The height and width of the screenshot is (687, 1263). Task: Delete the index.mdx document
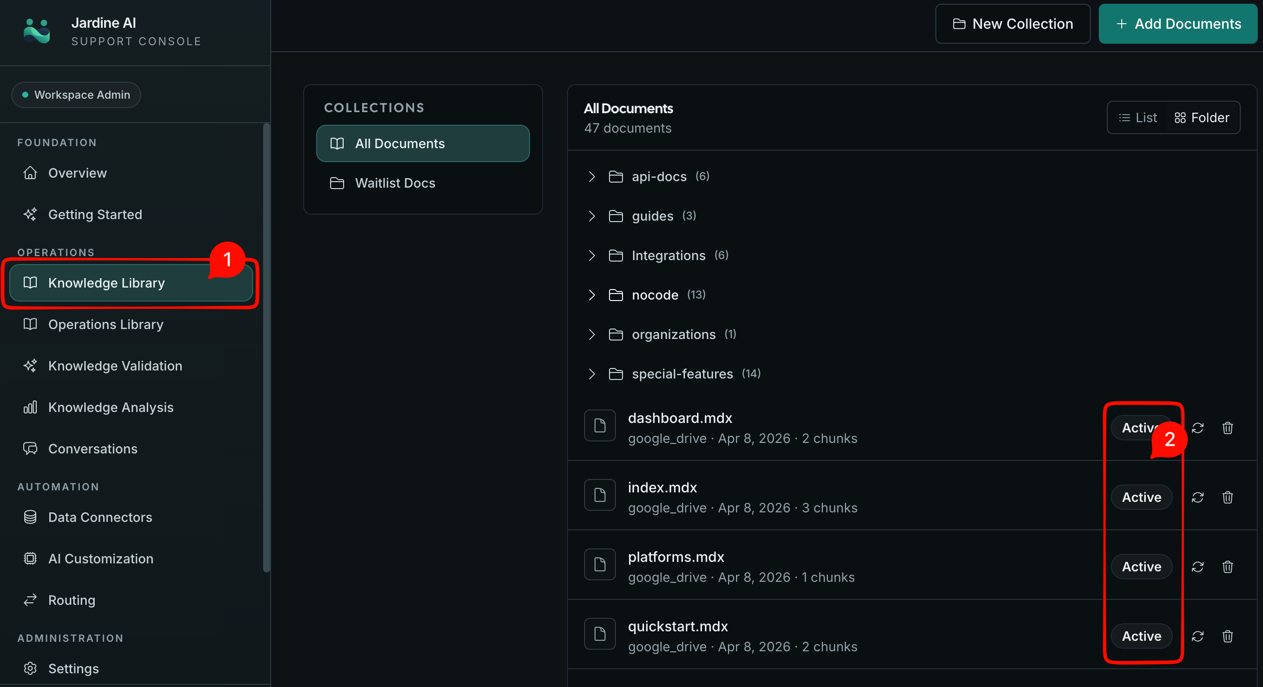(1228, 497)
